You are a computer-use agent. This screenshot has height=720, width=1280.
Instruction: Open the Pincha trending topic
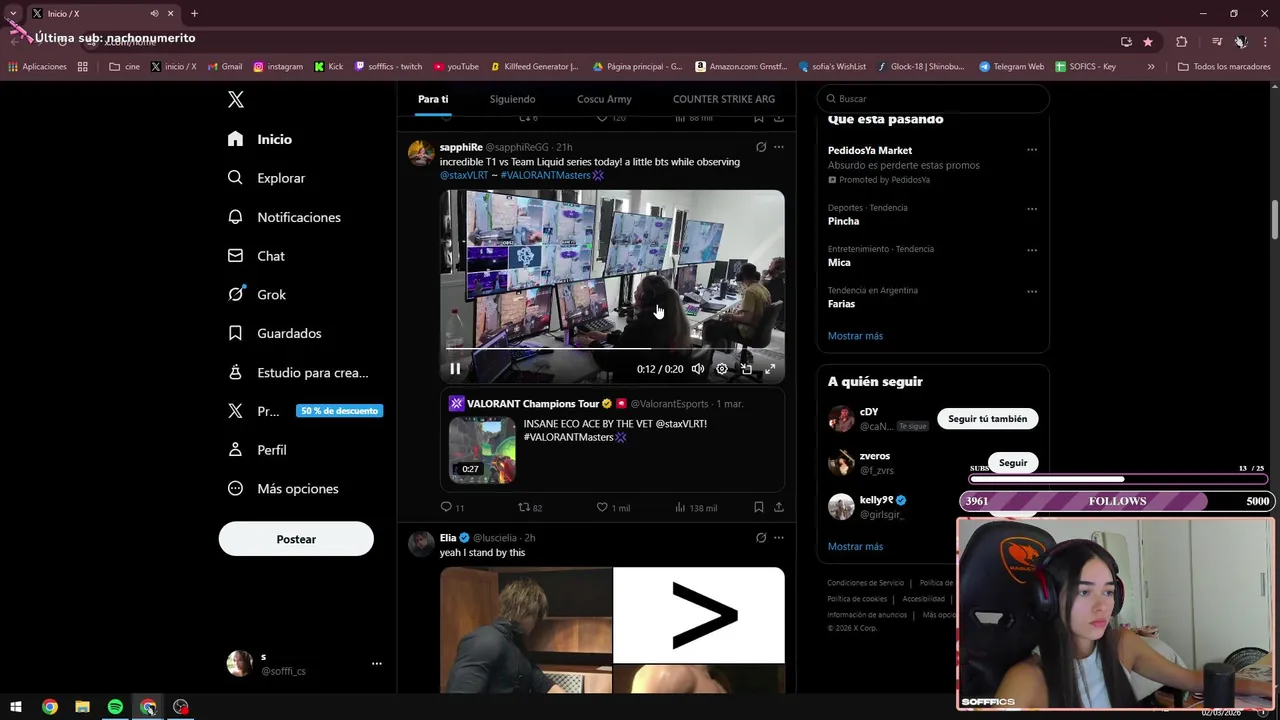coord(843,221)
